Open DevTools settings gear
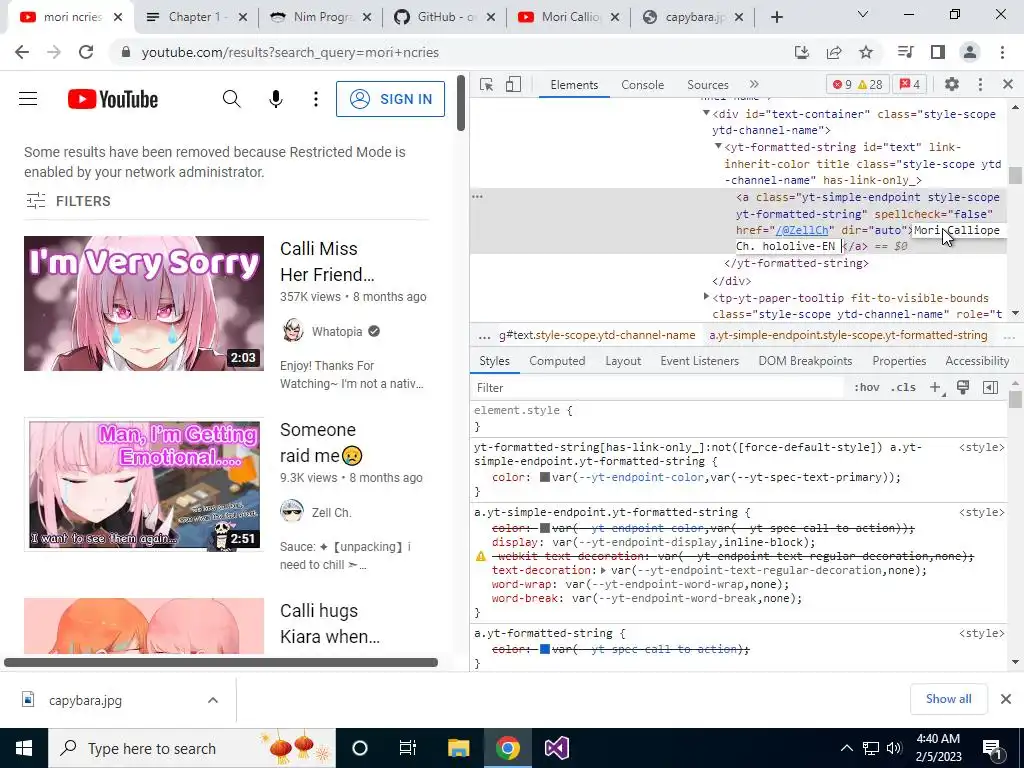The image size is (1024, 768). coord(952,84)
